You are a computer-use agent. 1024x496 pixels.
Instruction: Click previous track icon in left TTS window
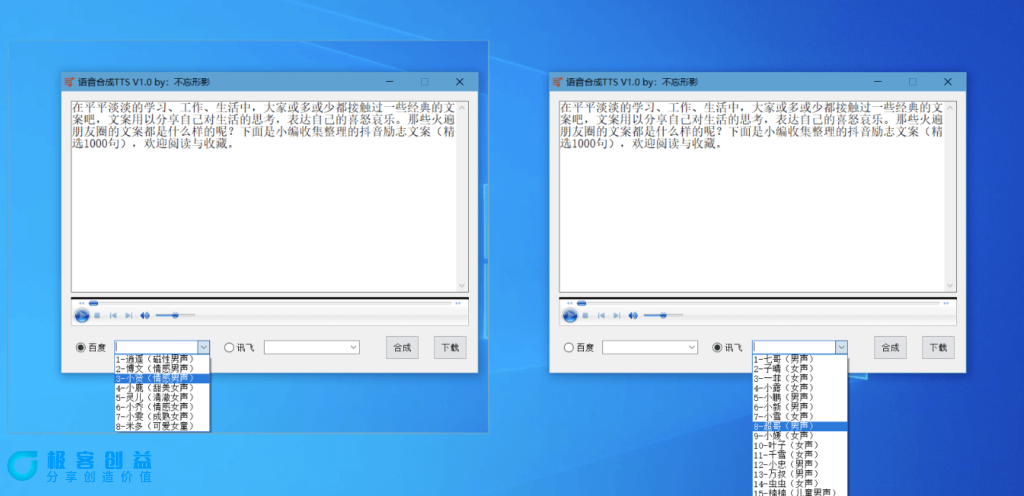pyautogui.click(x=113, y=316)
